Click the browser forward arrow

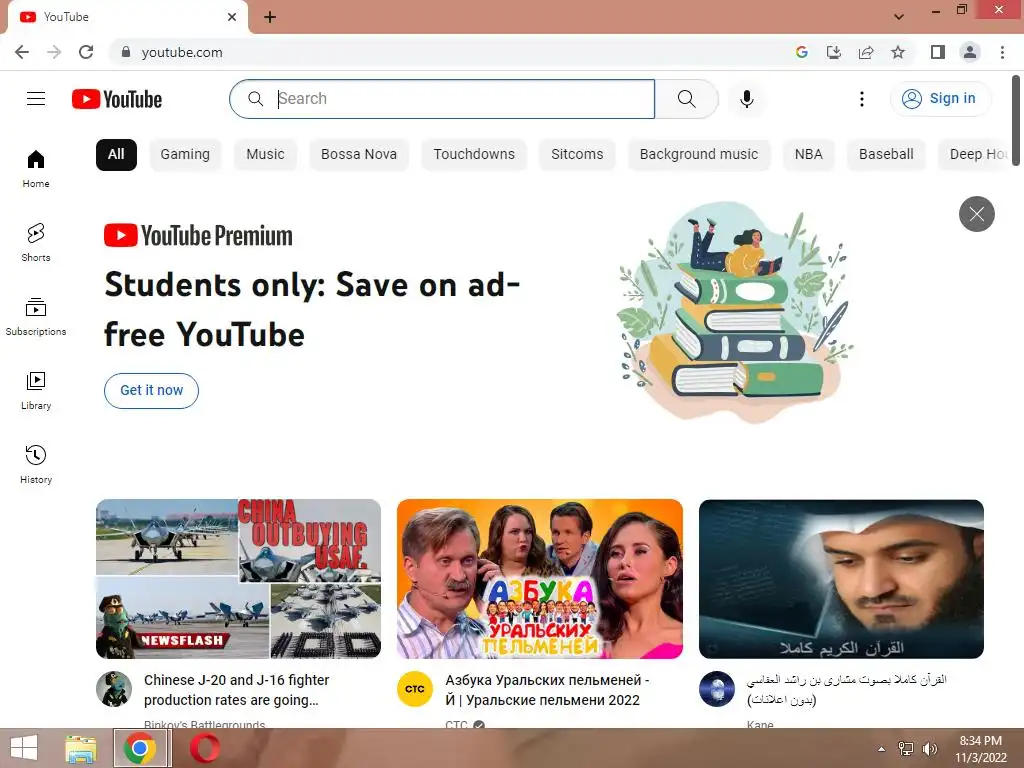[54, 52]
